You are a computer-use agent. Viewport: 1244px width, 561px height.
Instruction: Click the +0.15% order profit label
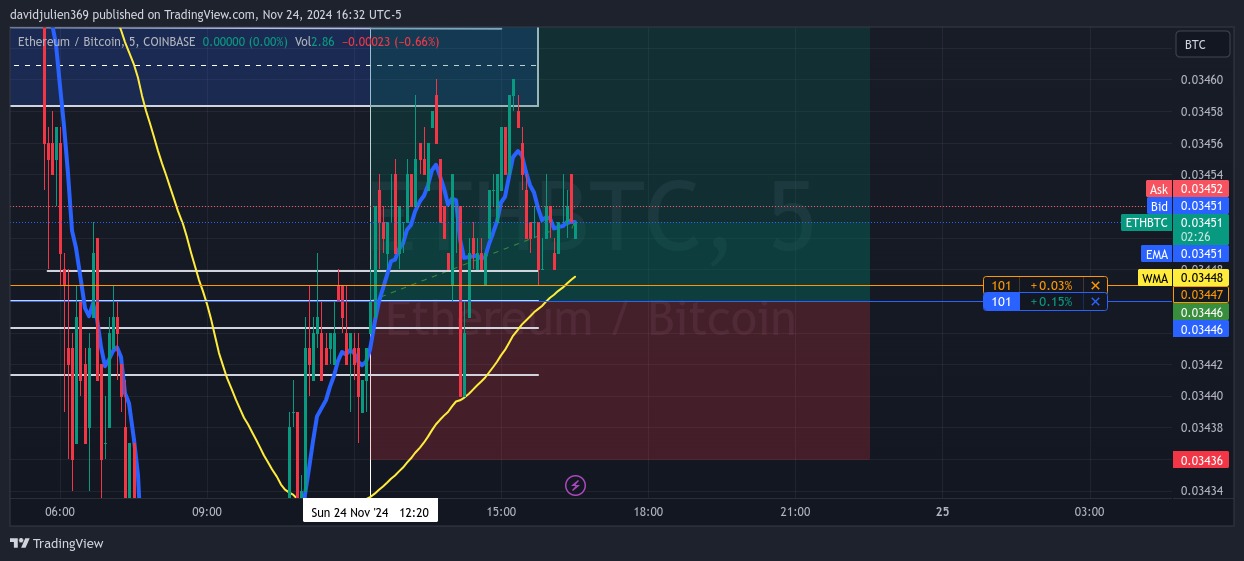1051,301
